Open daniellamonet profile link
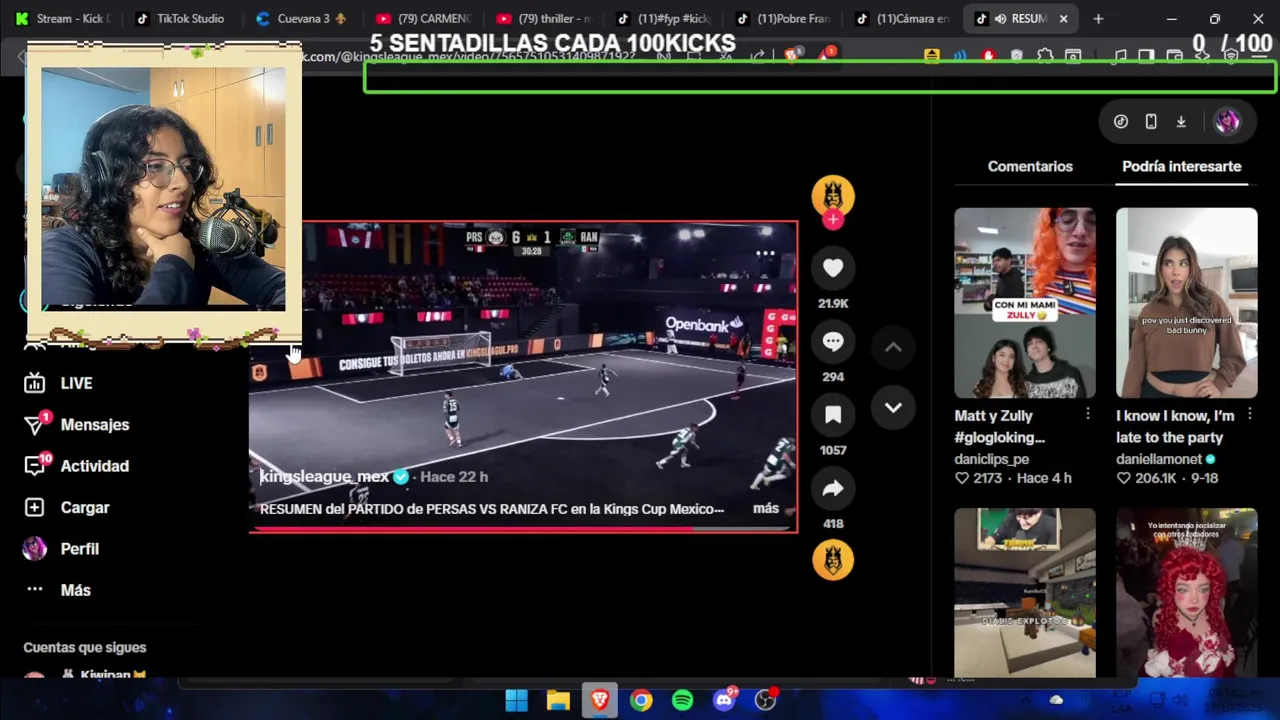The width and height of the screenshot is (1280, 720). click(x=1158, y=459)
